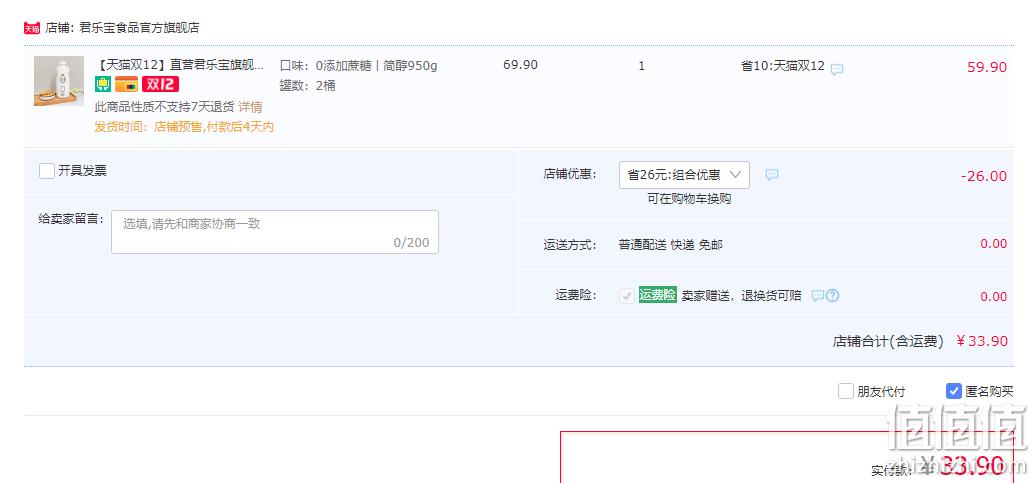Click the red 双12 promotion badge
This screenshot has width=1036, height=483.
pos(161,85)
